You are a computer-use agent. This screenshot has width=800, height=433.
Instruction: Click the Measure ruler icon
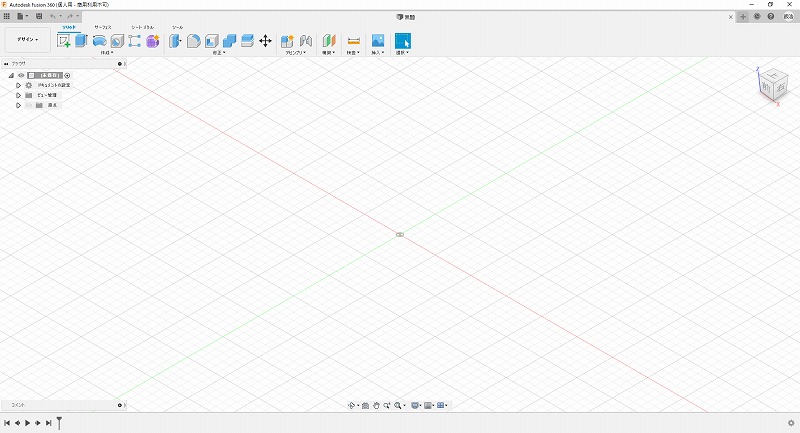point(354,41)
